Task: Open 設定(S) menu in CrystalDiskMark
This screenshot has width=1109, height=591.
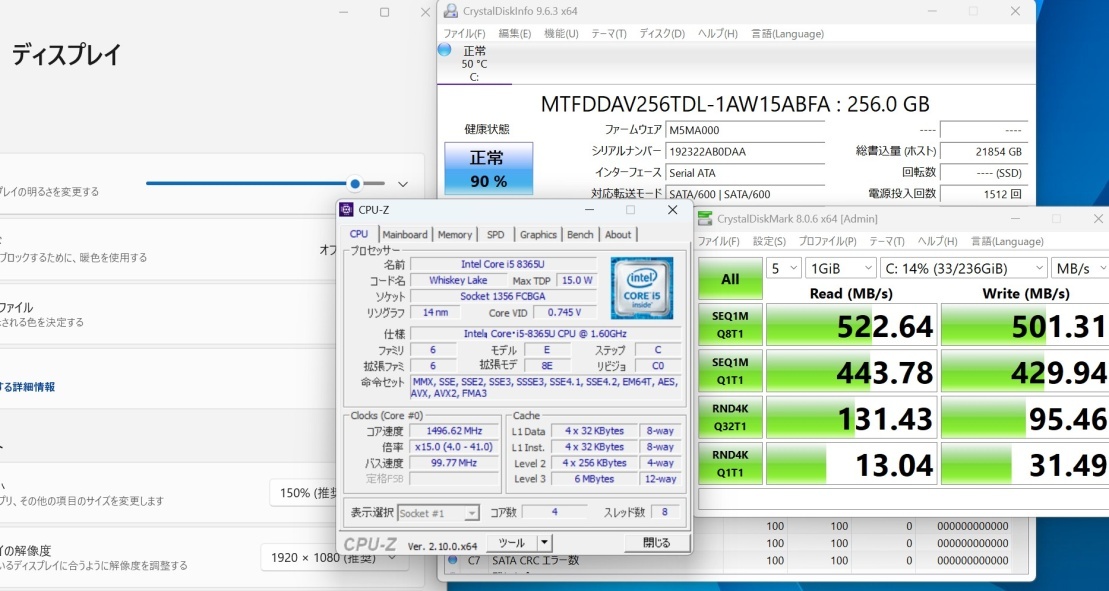Action: click(x=769, y=242)
